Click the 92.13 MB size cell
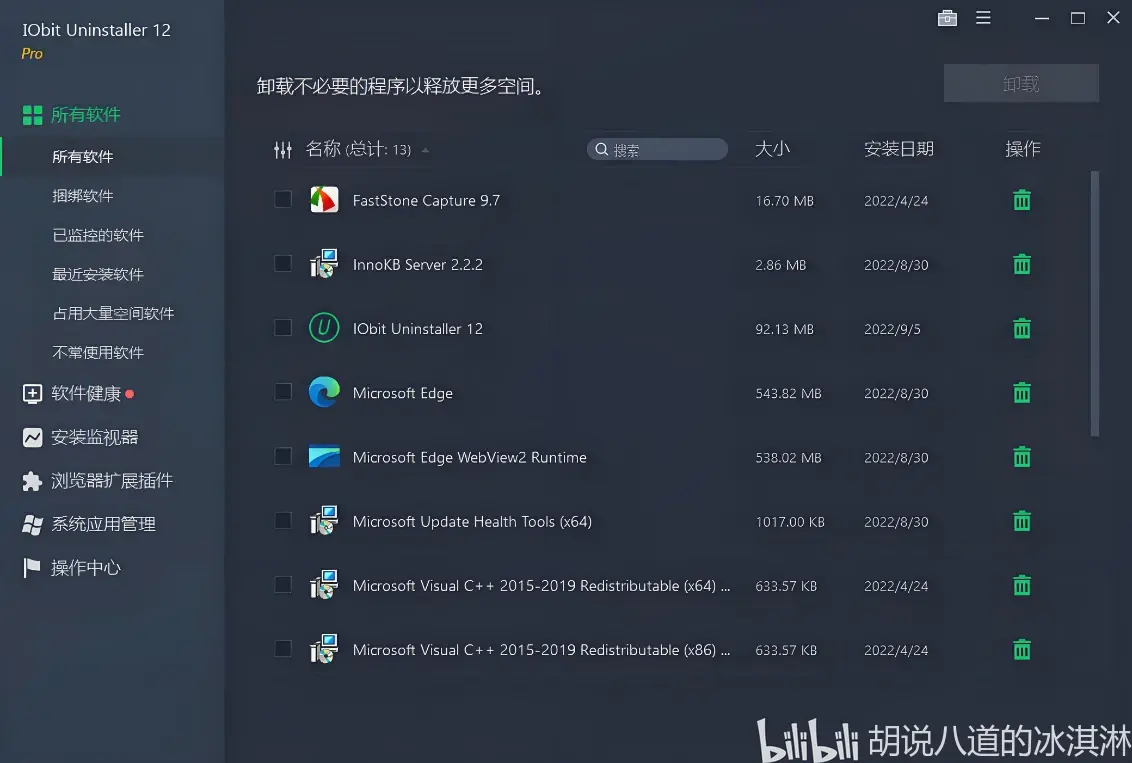 (x=785, y=329)
